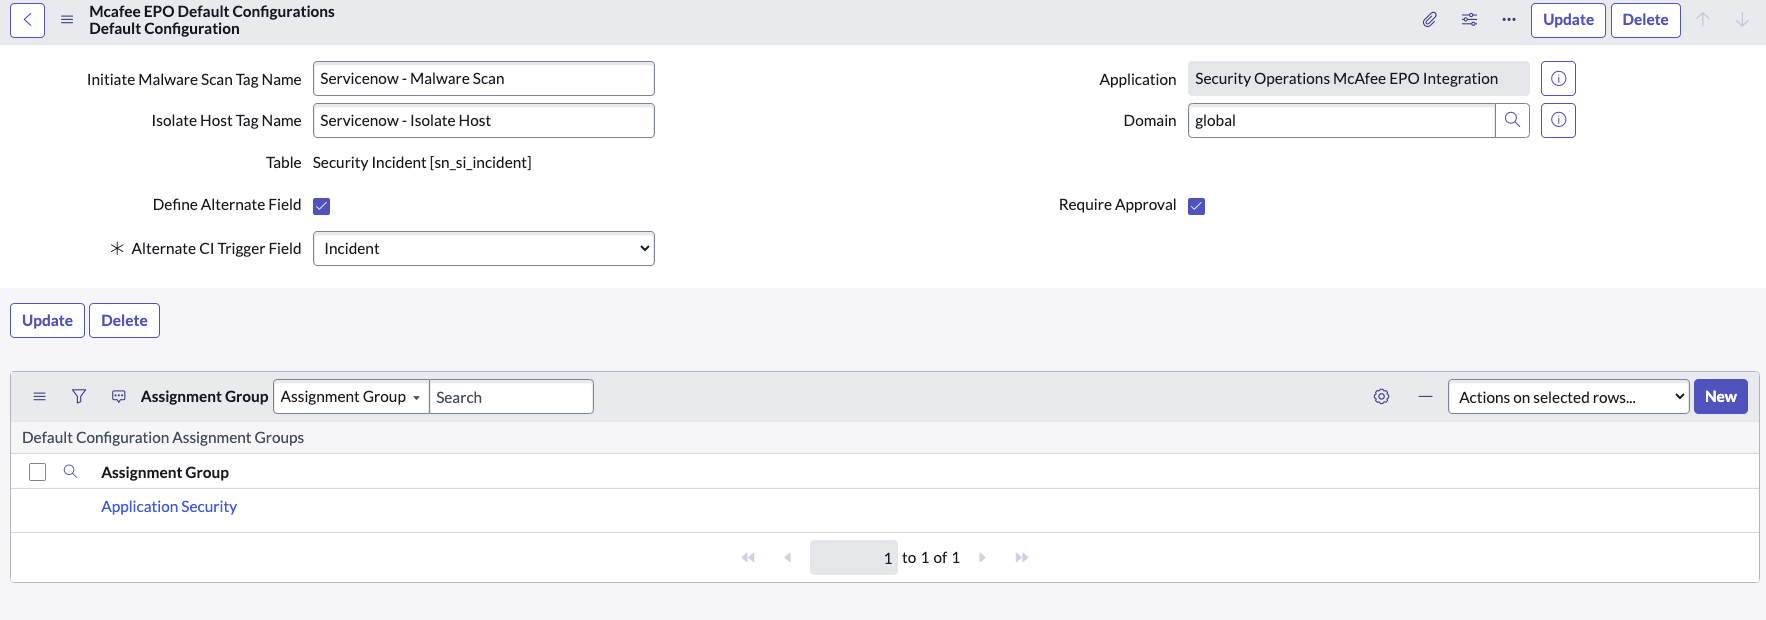Check the select-all rows checkbox

point(38,472)
